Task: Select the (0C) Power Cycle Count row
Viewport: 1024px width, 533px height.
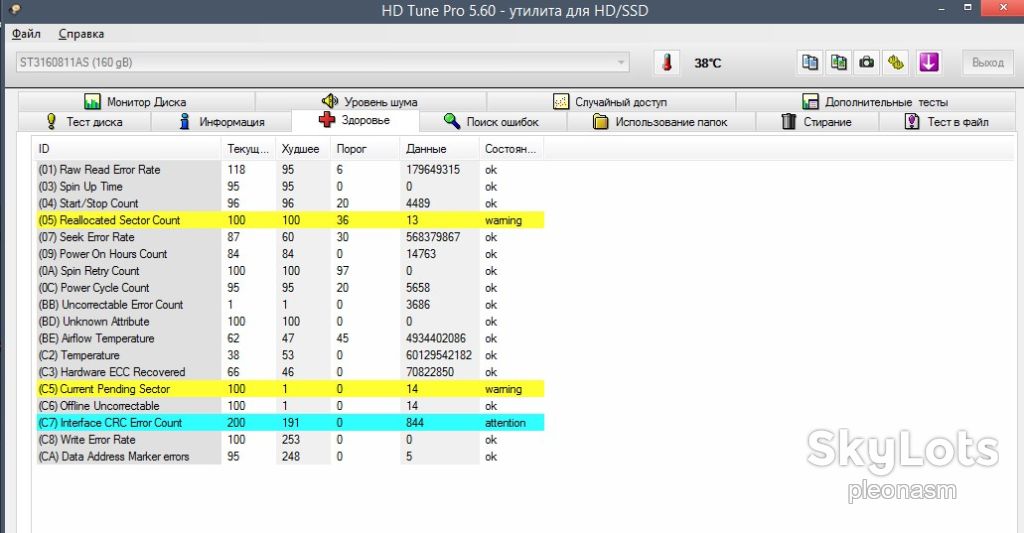Action: (x=290, y=288)
